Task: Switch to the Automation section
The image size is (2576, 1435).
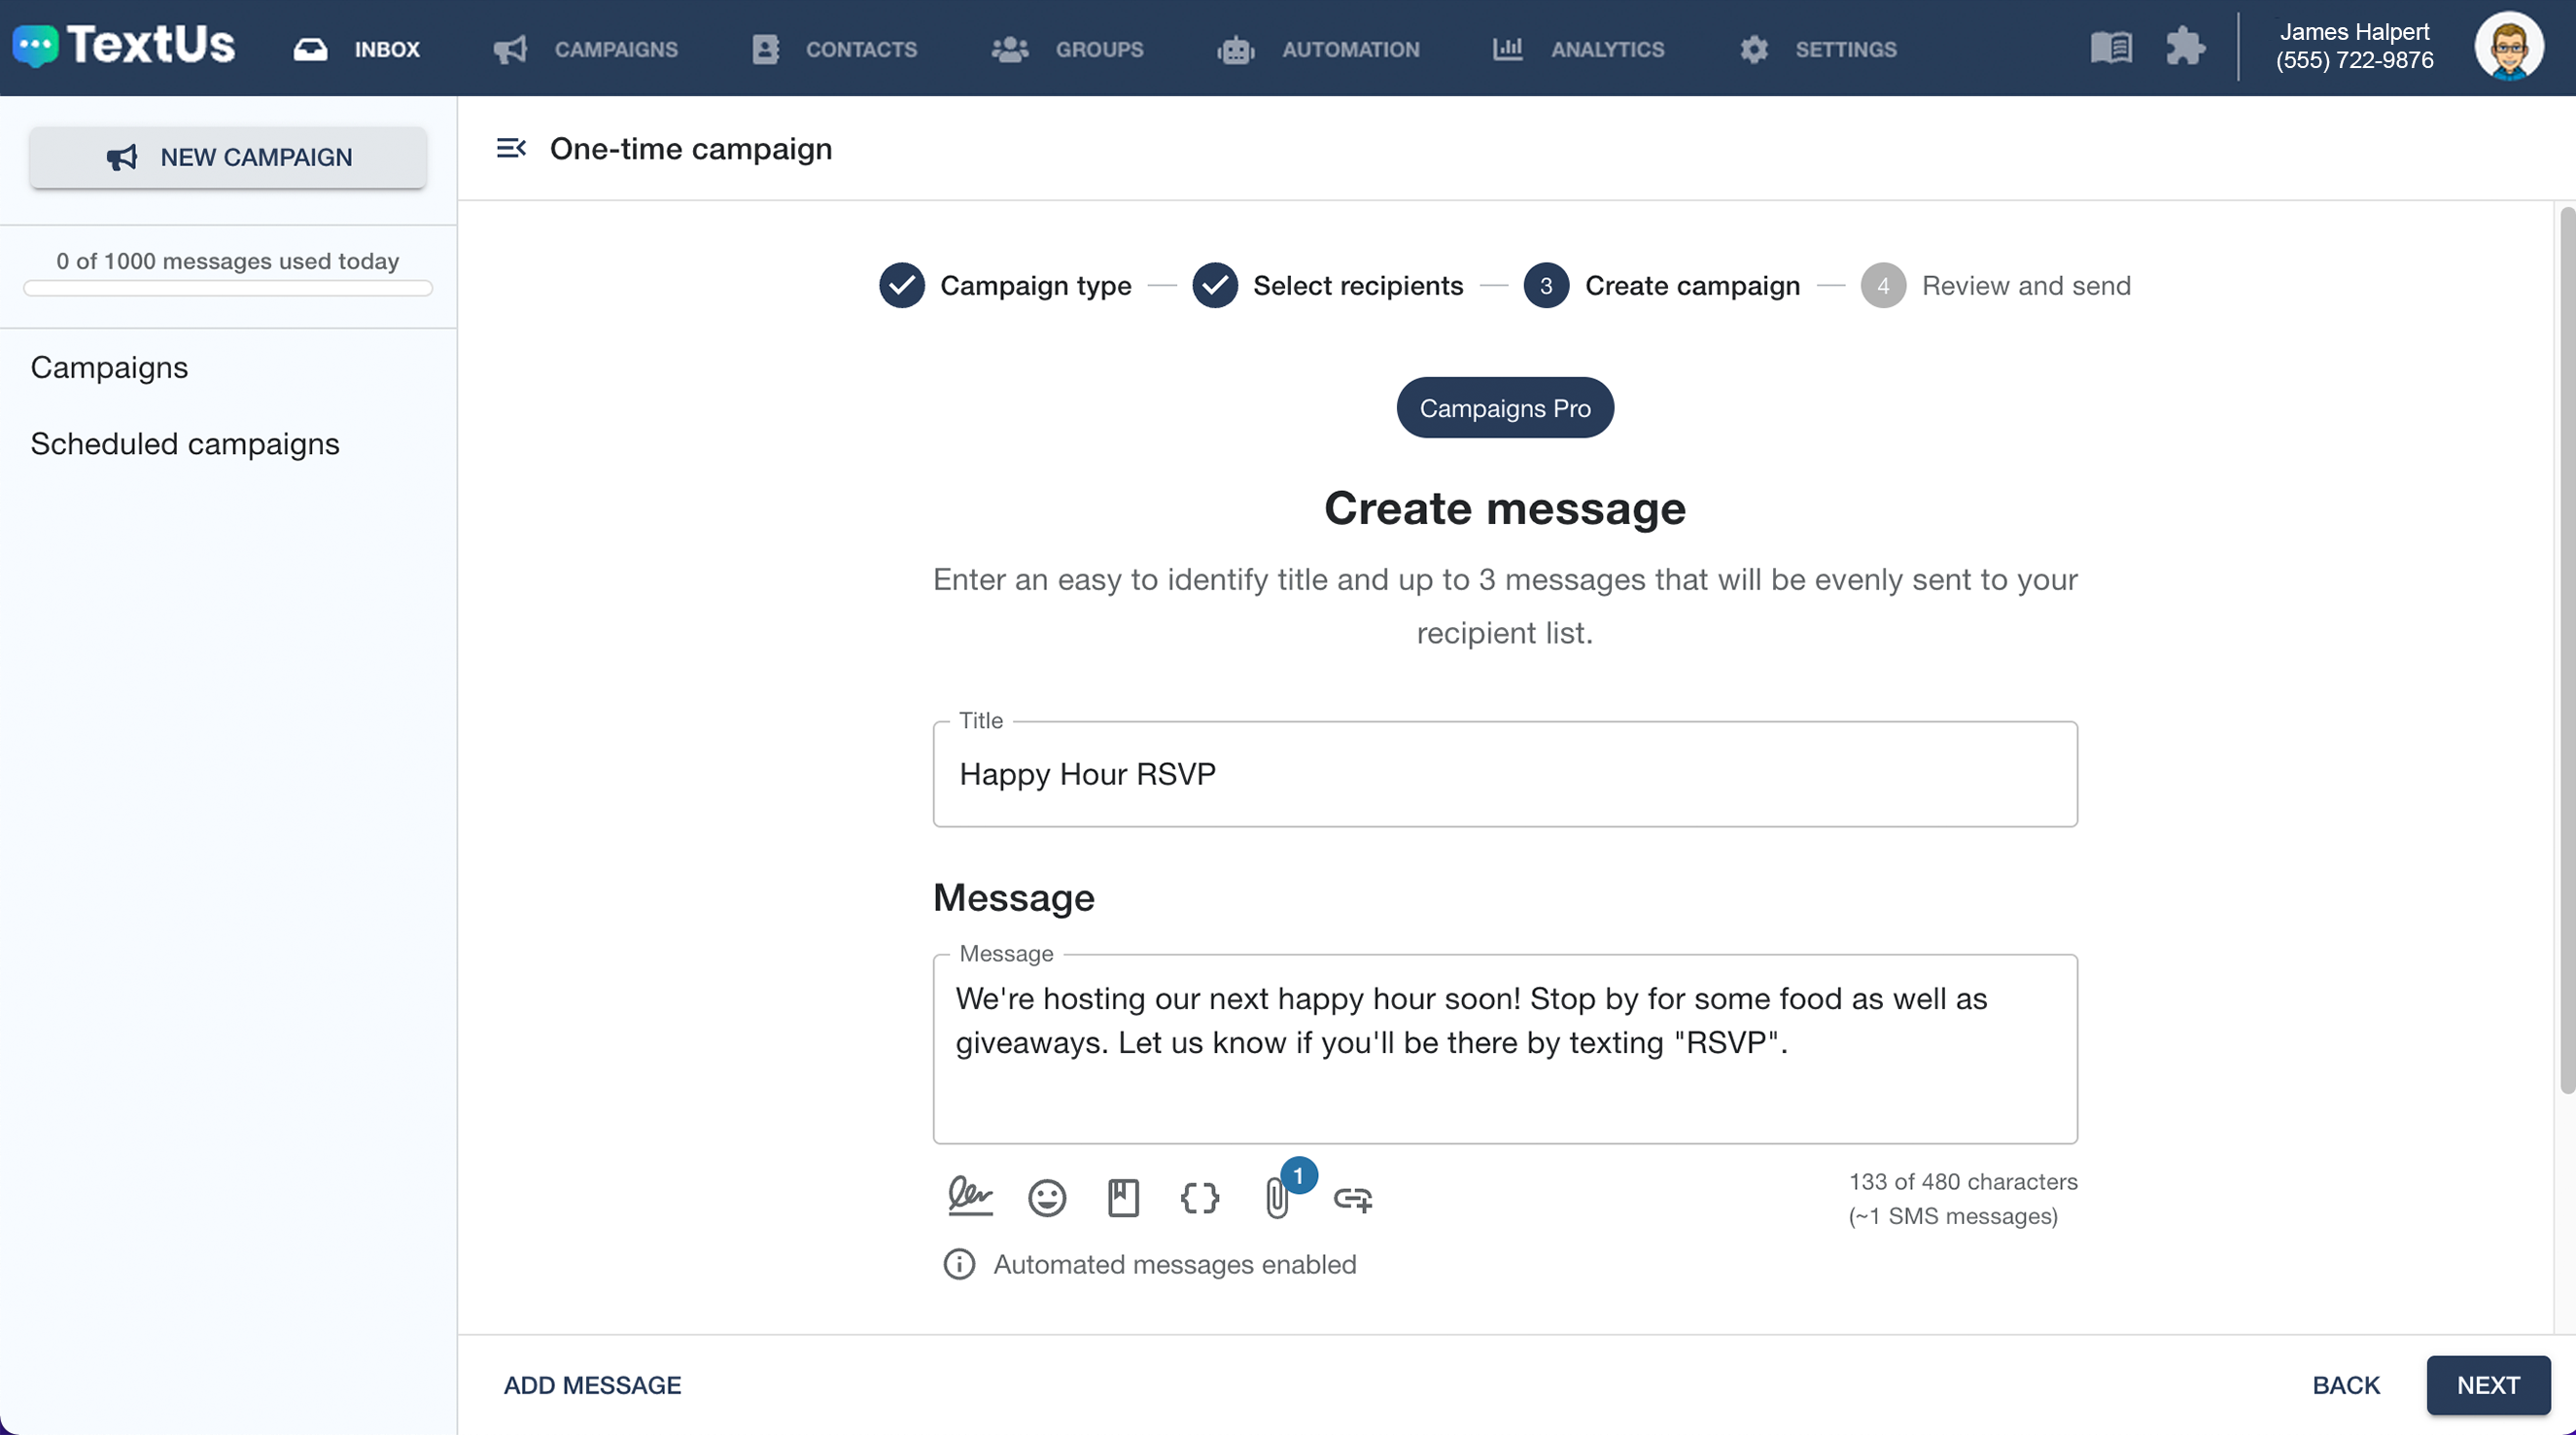Action: pos(1318,48)
